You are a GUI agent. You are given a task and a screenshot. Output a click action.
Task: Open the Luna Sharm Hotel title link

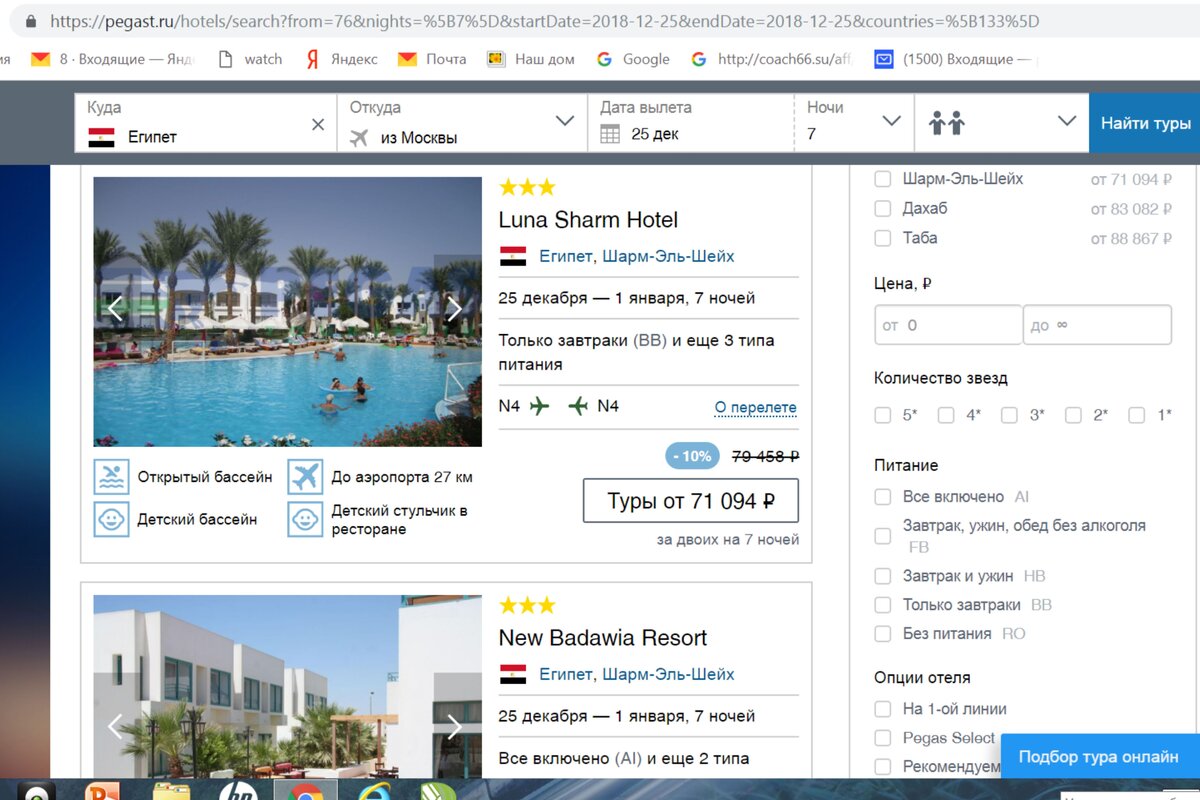tap(588, 220)
